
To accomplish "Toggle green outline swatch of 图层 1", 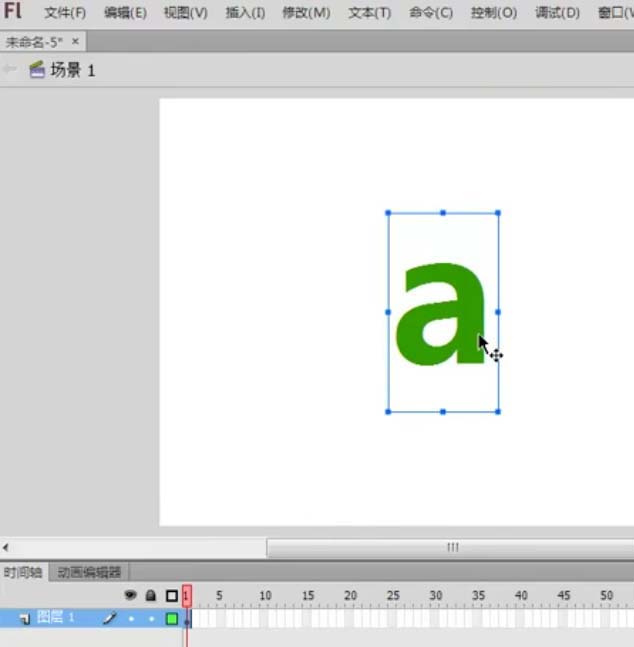I will tap(172, 619).
